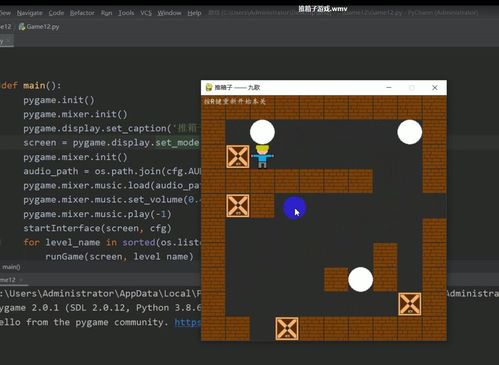
Task: Click the crate in the bottom wall gap
Action: tap(287, 329)
